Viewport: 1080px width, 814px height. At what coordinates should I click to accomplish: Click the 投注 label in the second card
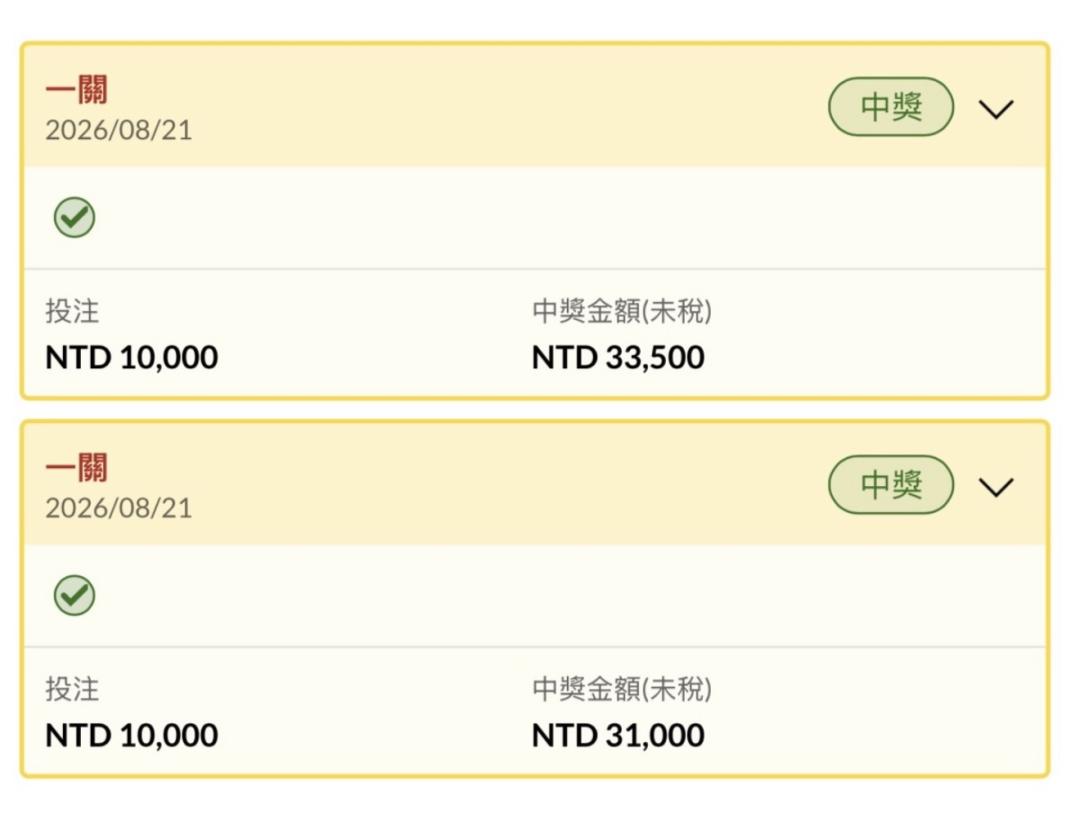[x=72, y=689]
